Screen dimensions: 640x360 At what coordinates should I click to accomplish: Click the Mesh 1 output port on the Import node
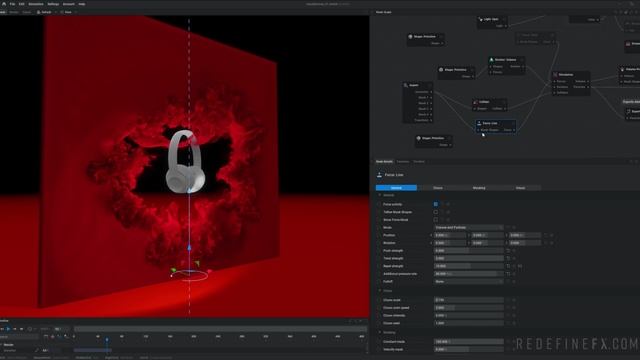pyautogui.click(x=431, y=98)
